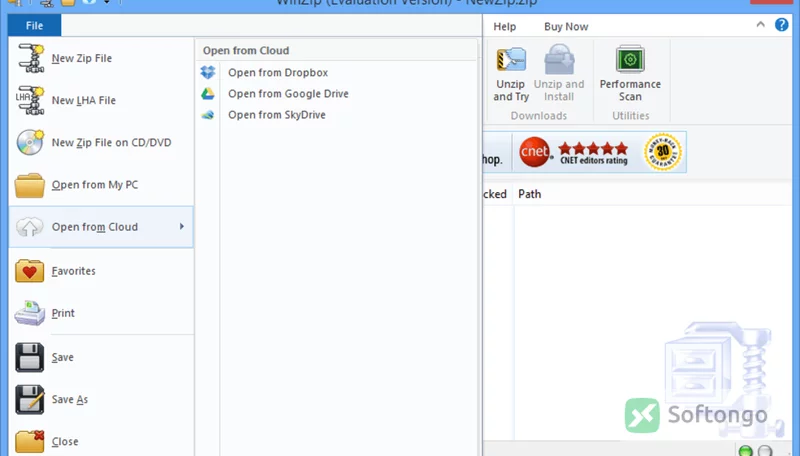This screenshot has height=456, width=800.
Task: Click the green status light indicator
Action: click(746, 451)
